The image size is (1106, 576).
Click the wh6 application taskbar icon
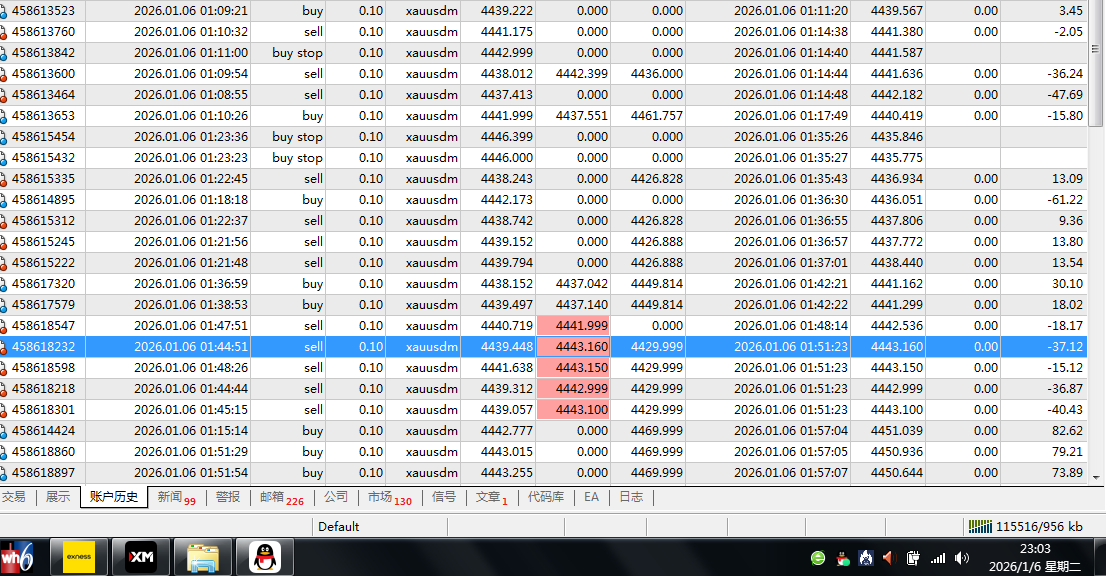(x=17, y=557)
